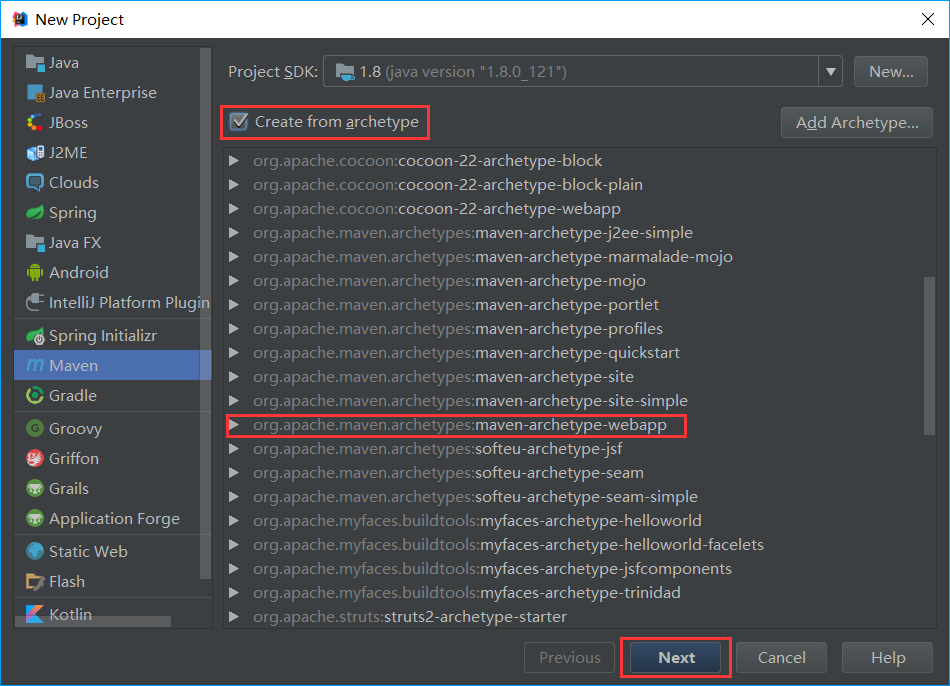The image size is (950, 686).
Task: Pick the Clouds icon
Action: (35, 182)
